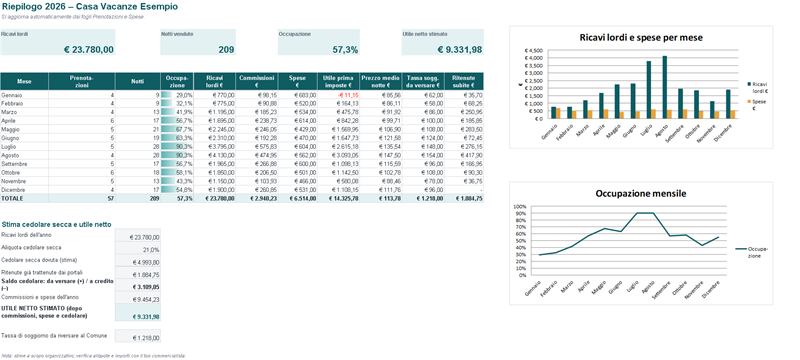Click the Utile netto stimato card value
The width and height of the screenshot is (800, 360).
[x=460, y=49]
